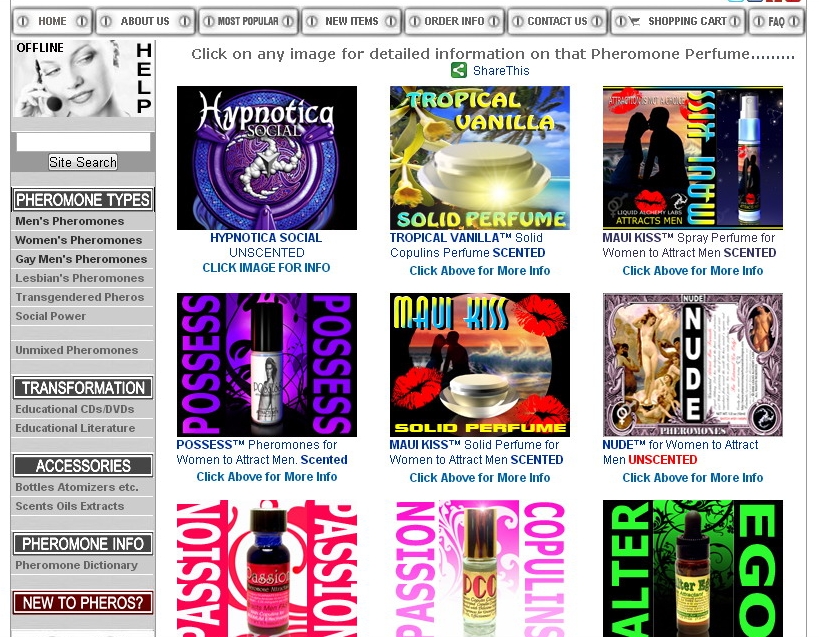Open the offline live help image
The image size is (819, 637).
(x=83, y=79)
